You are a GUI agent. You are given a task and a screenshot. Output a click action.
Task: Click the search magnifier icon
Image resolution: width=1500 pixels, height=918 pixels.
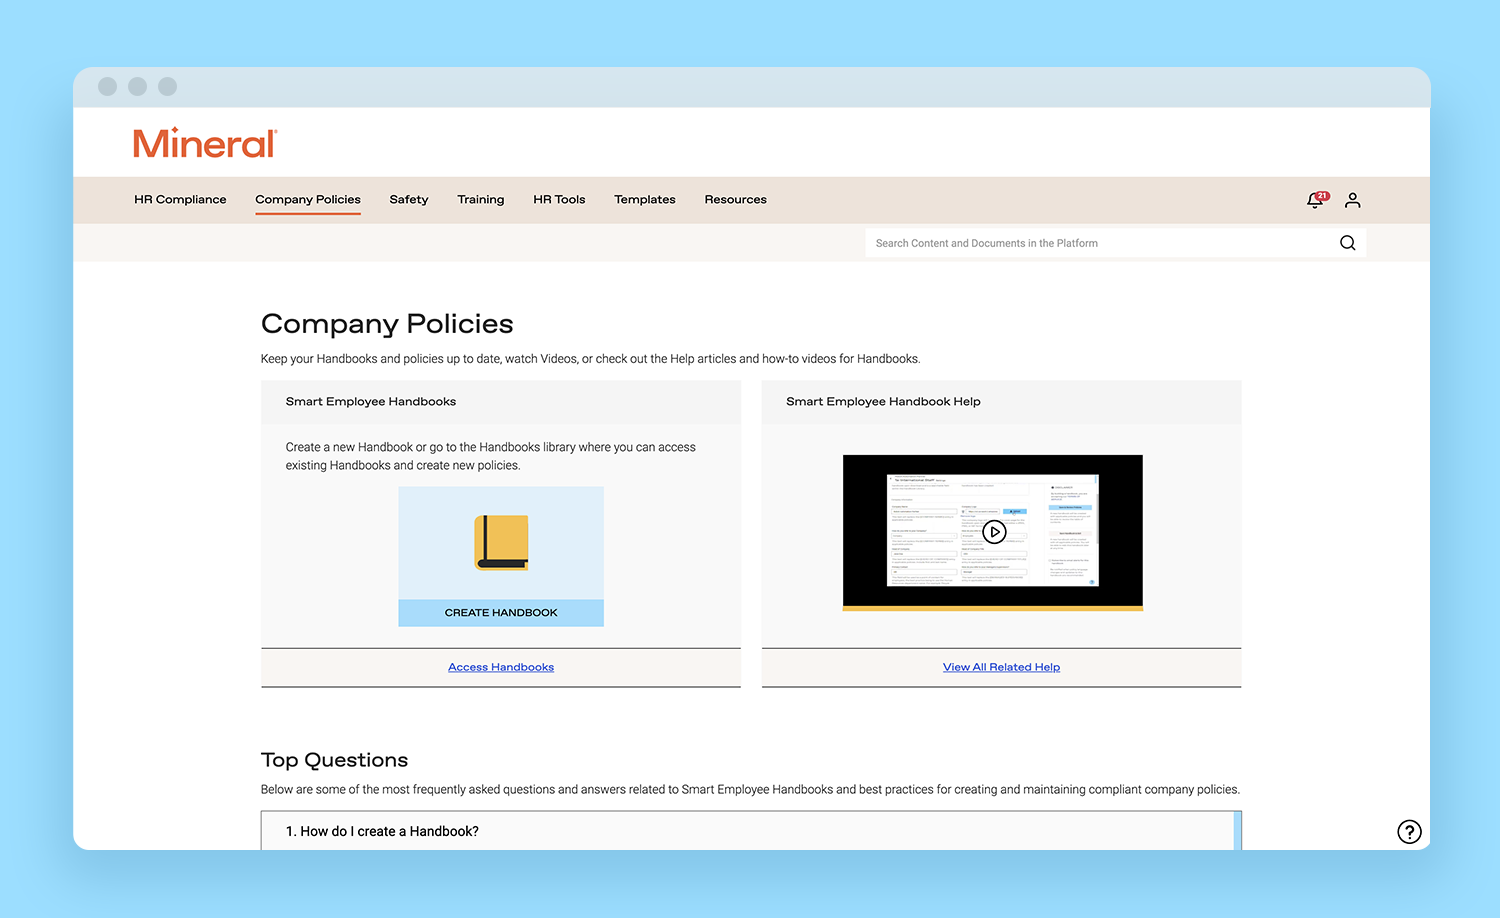point(1347,243)
